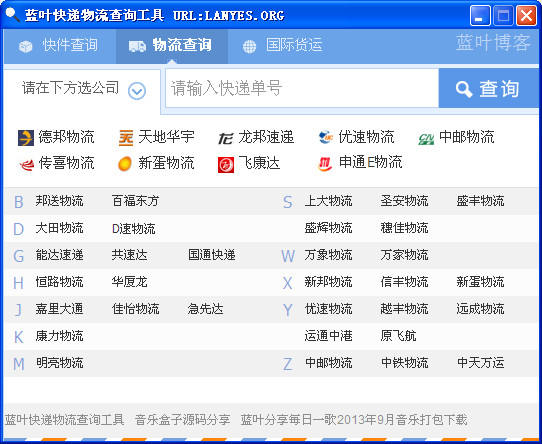
Task: Choose 新邦物流 in row X
Action: click(328, 282)
